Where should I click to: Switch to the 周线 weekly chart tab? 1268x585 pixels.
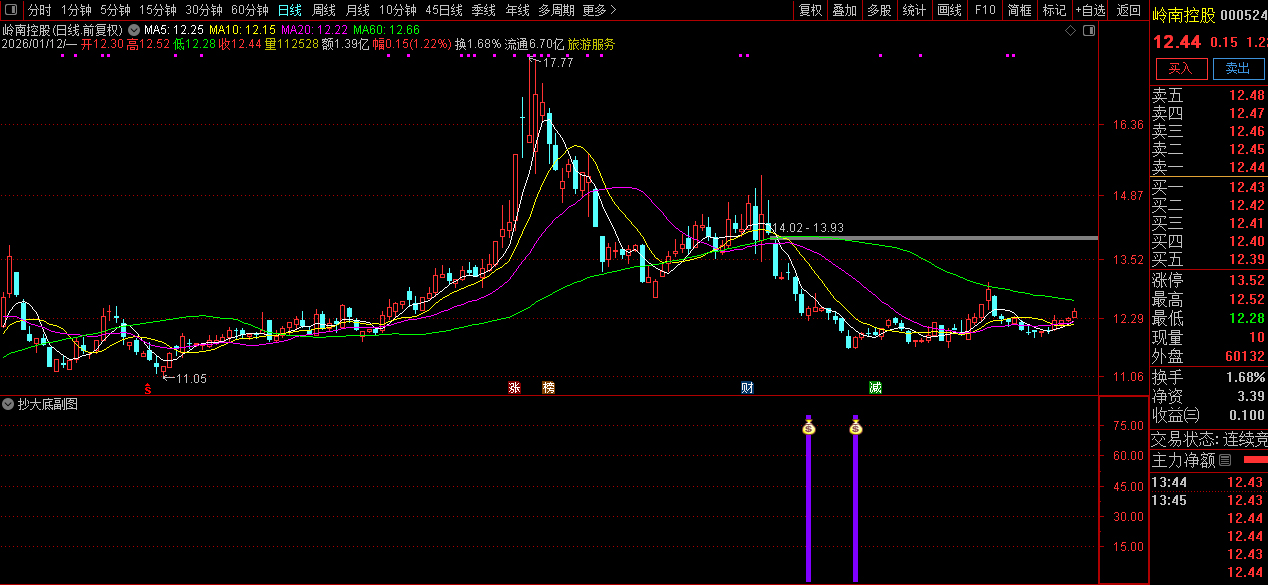click(x=324, y=10)
